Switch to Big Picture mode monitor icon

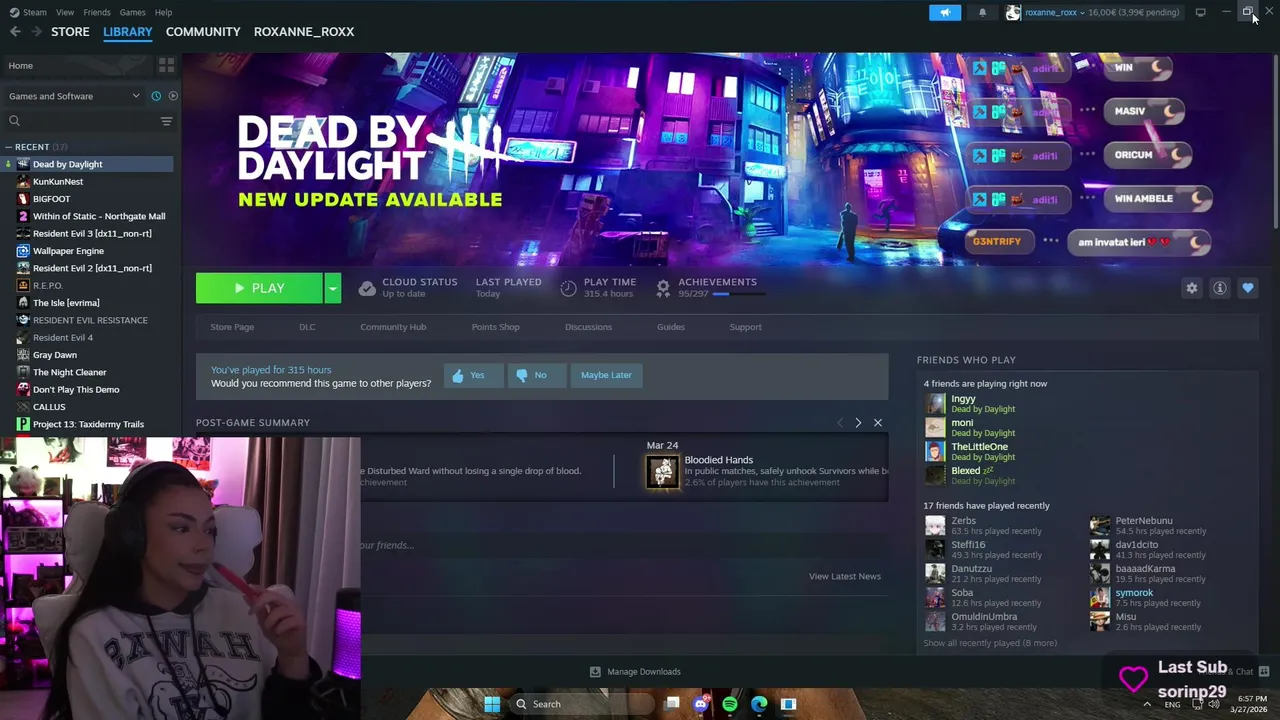tap(1200, 12)
